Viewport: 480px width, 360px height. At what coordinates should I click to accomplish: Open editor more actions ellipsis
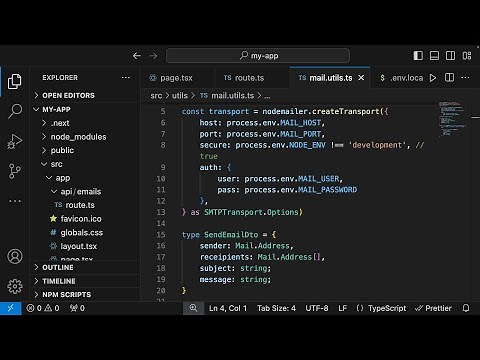[465, 78]
